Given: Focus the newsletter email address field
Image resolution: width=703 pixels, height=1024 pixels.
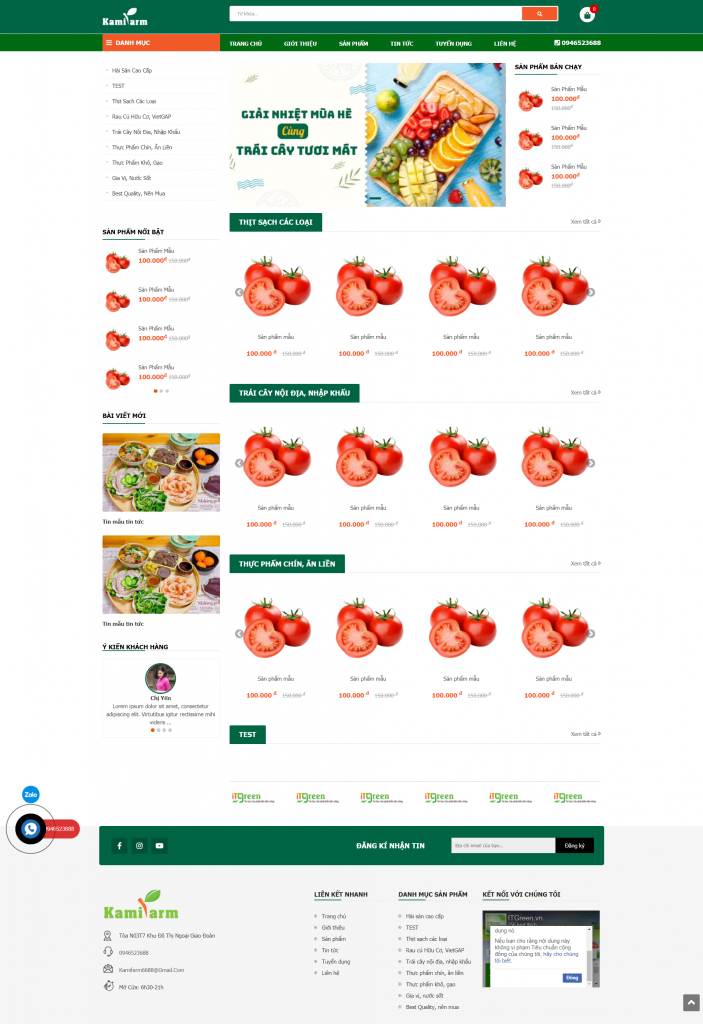Looking at the screenshot, I should (x=503, y=846).
